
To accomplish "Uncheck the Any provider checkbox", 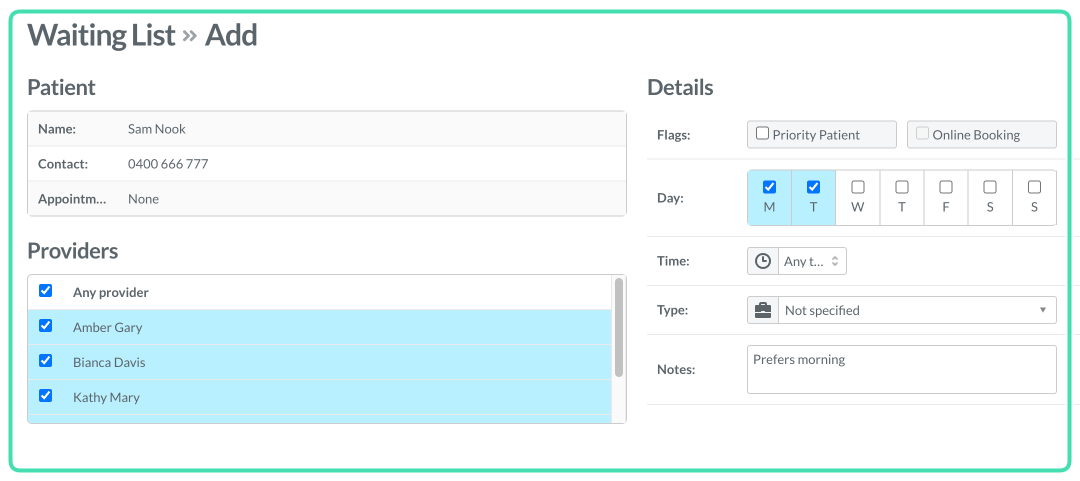I will pyautogui.click(x=45, y=291).
